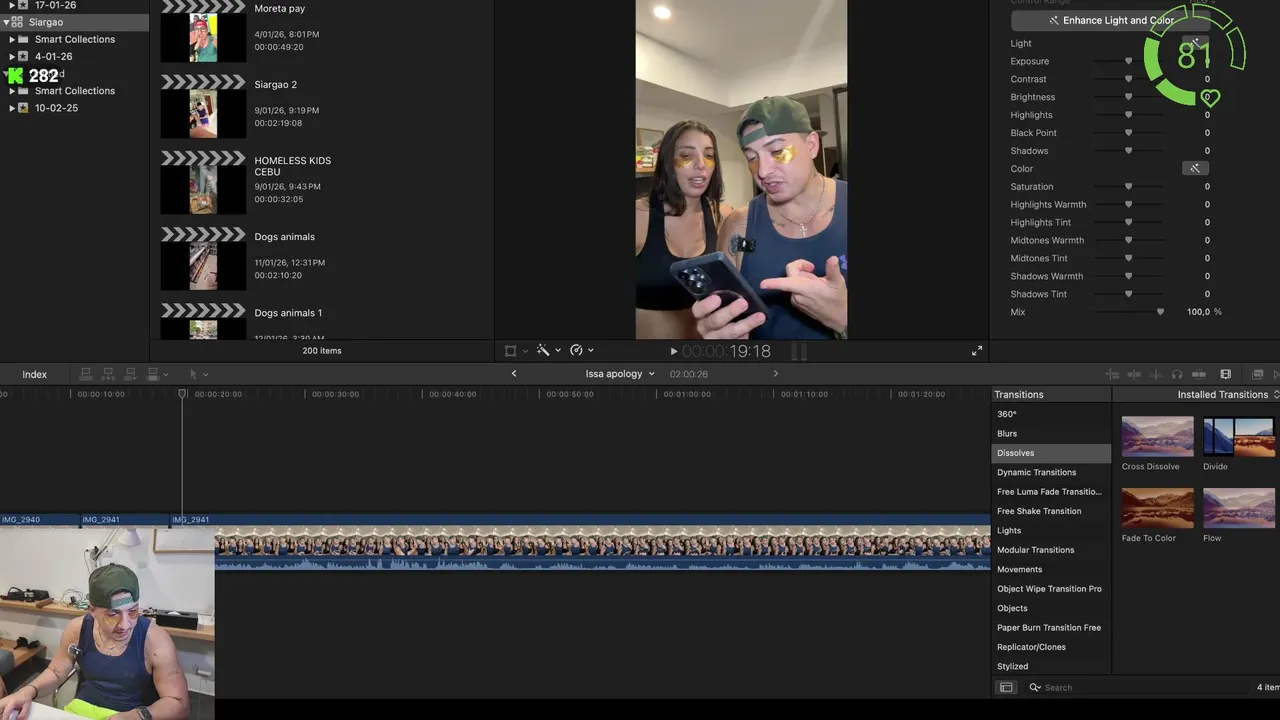Enter full screen viewer mode

pyautogui.click(x=977, y=351)
